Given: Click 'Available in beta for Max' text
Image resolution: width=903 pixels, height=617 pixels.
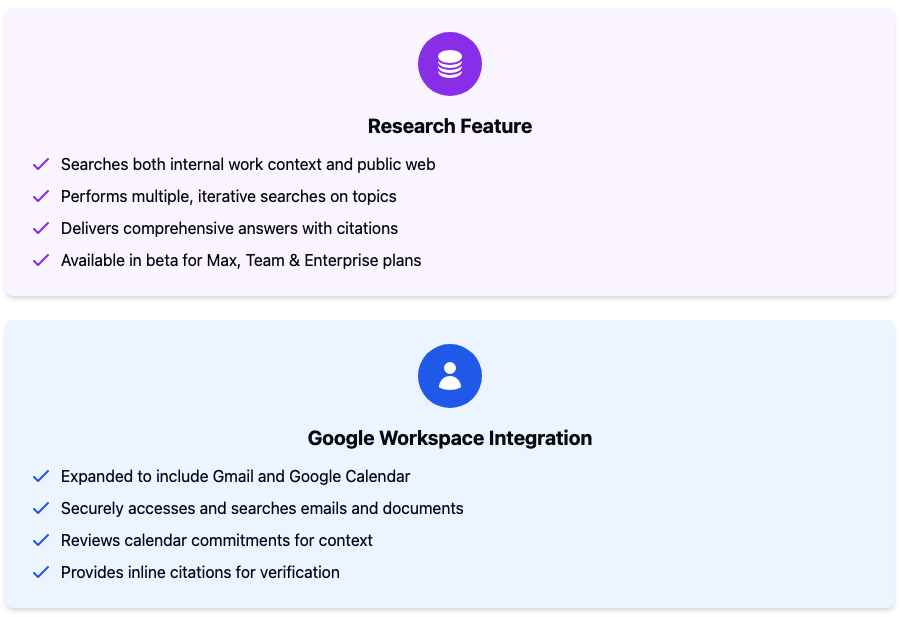Looking at the screenshot, I should tap(150, 260).
